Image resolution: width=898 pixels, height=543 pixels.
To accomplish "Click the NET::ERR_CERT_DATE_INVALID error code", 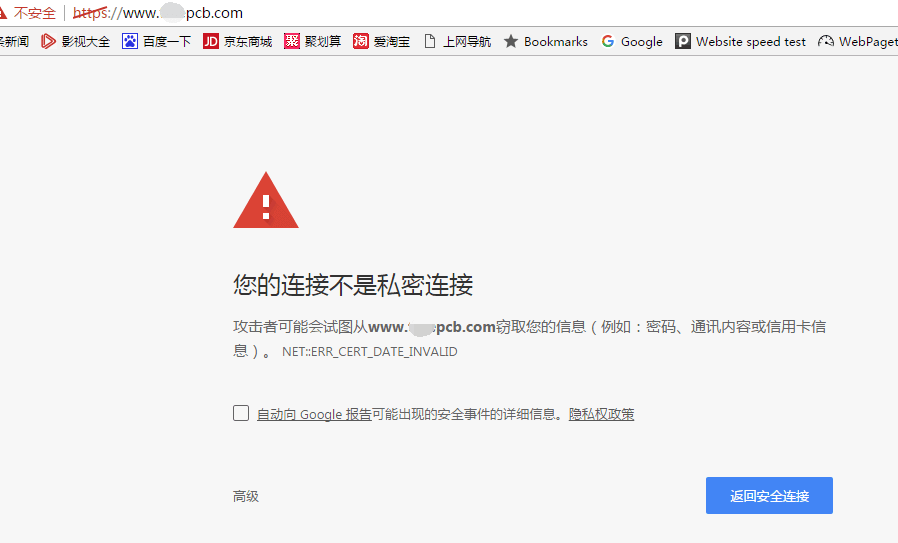I will coord(369,352).
